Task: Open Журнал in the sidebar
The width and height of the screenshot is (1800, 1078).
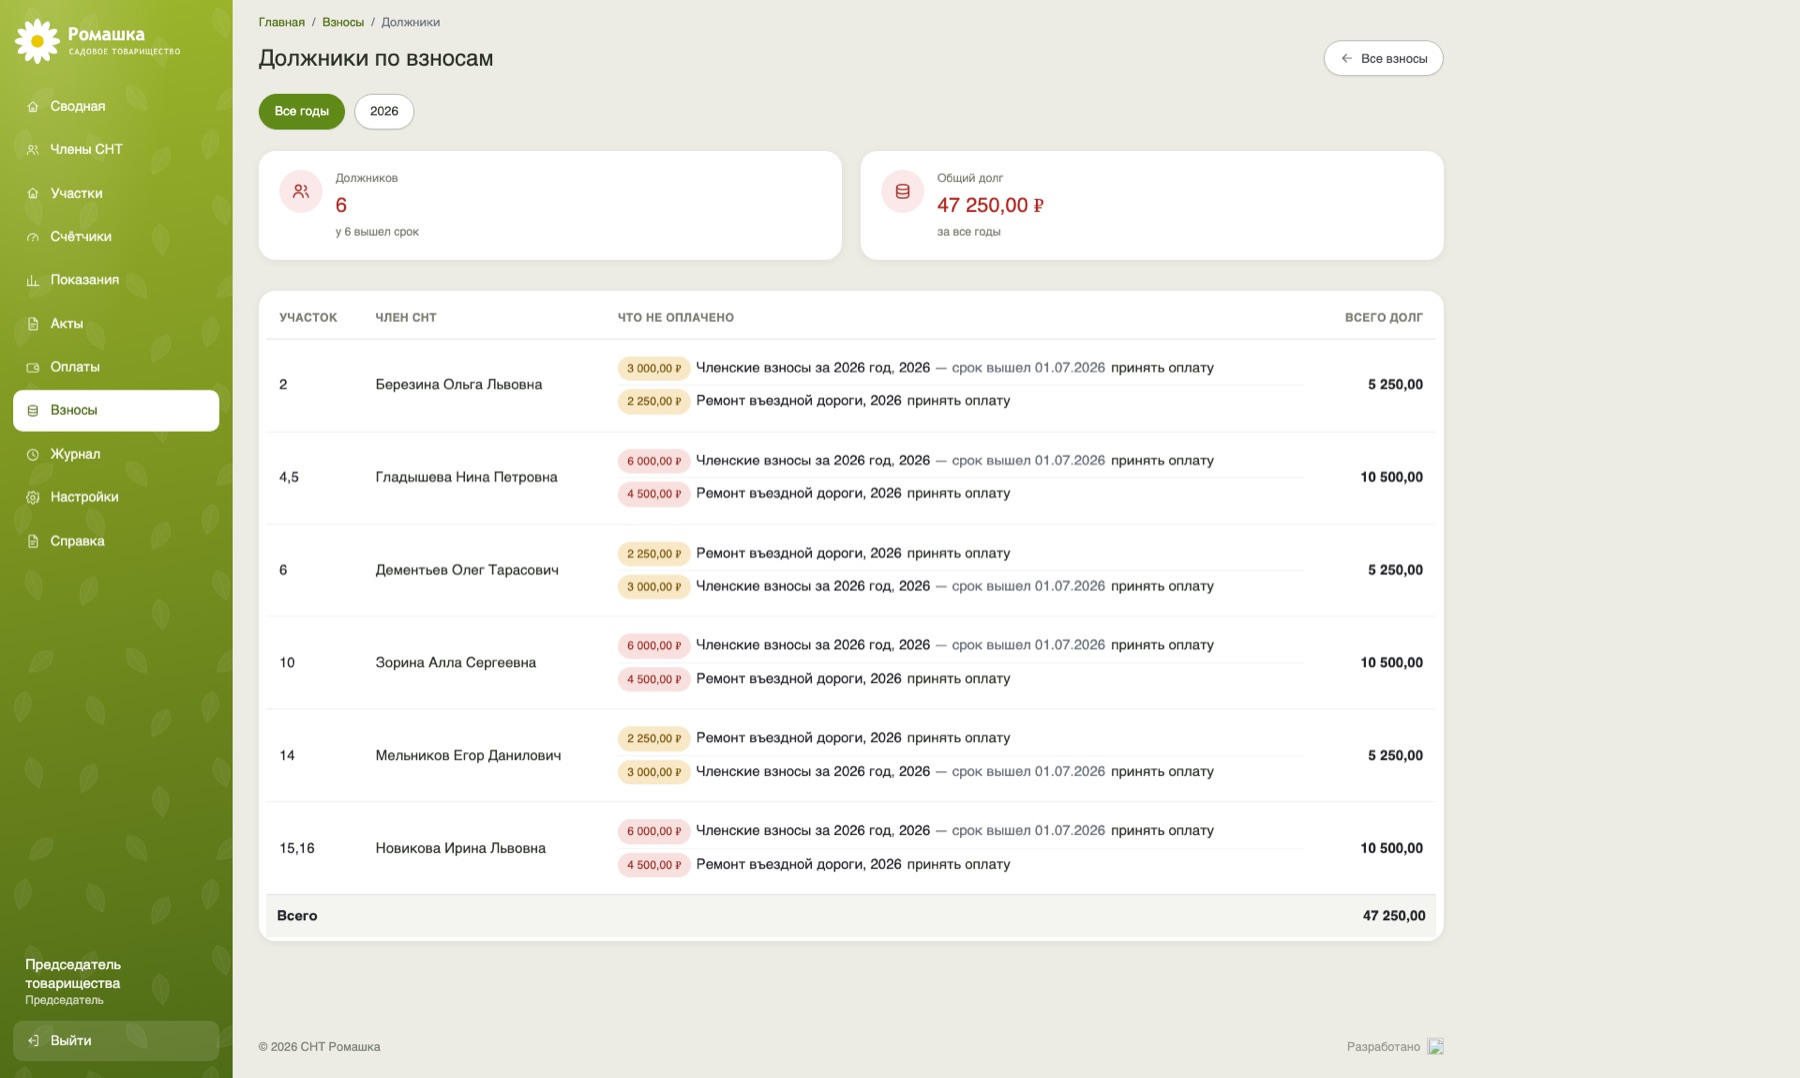Action: (x=116, y=454)
